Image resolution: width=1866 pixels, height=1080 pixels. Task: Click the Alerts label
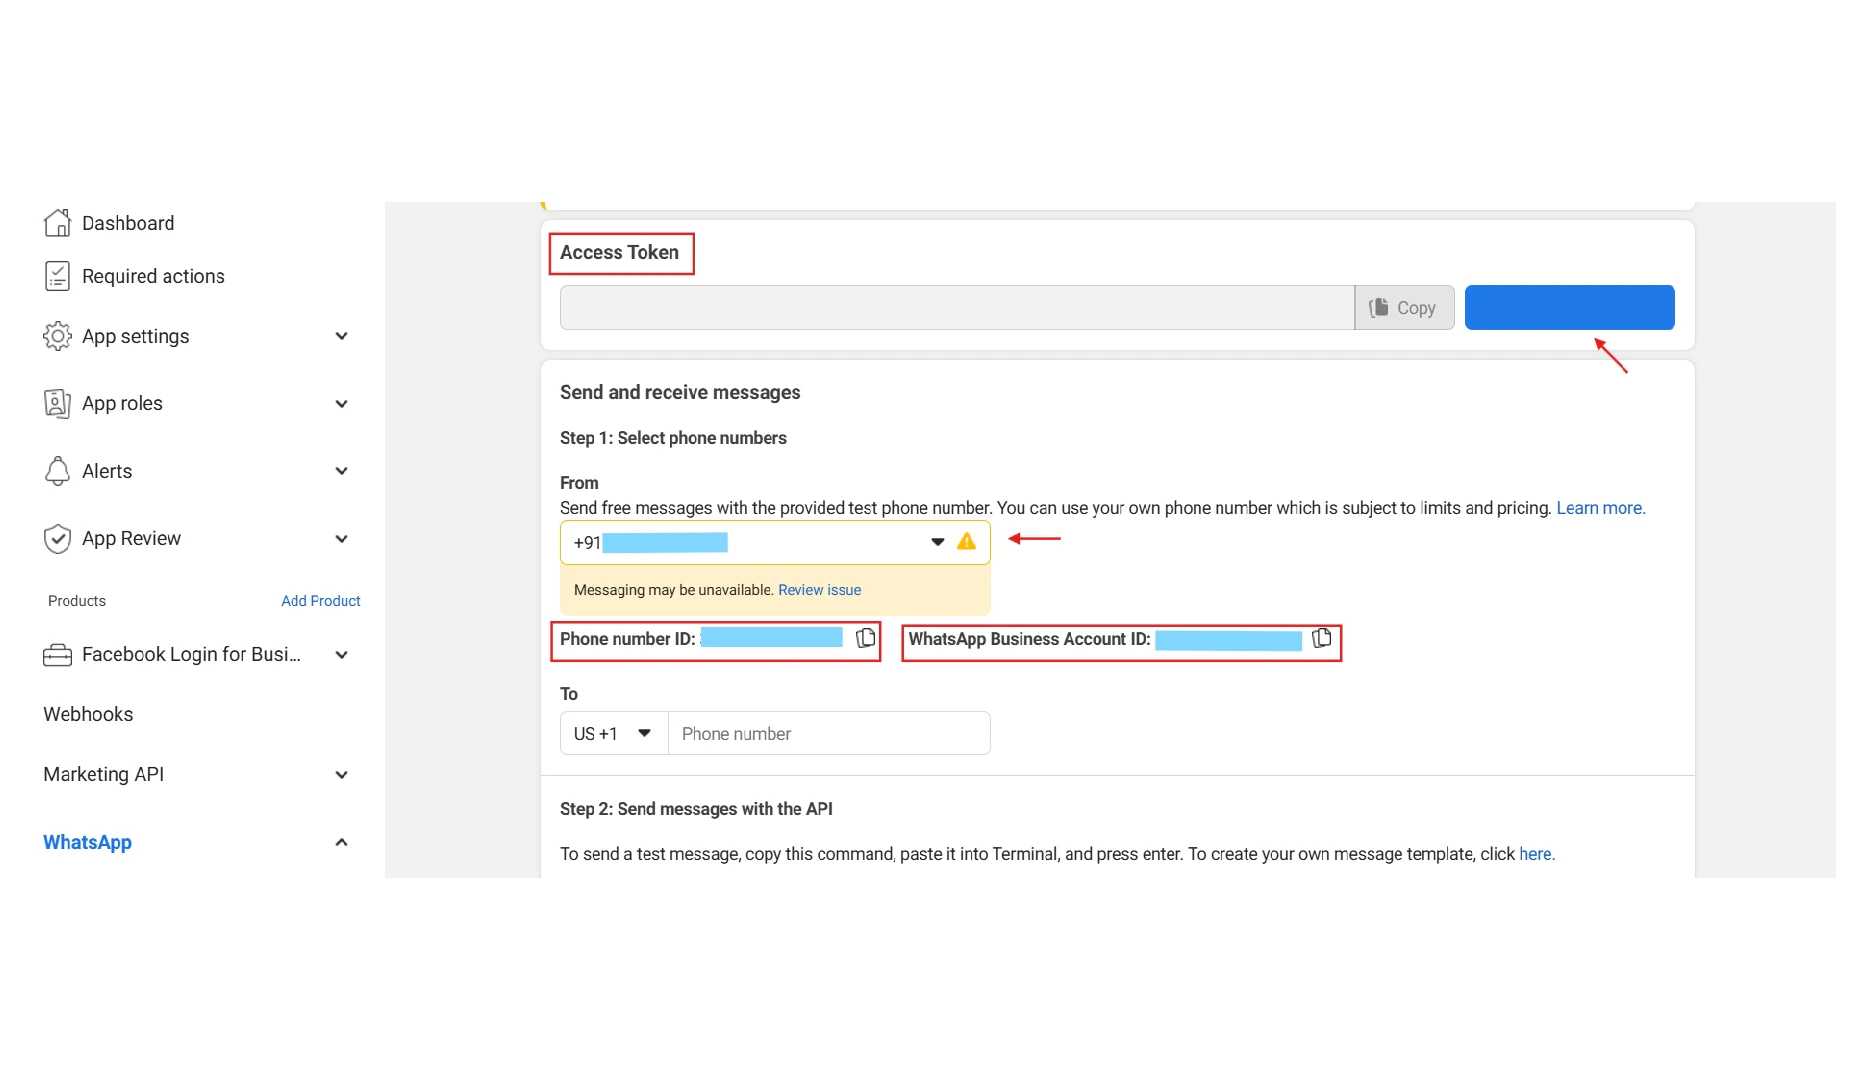click(x=107, y=471)
